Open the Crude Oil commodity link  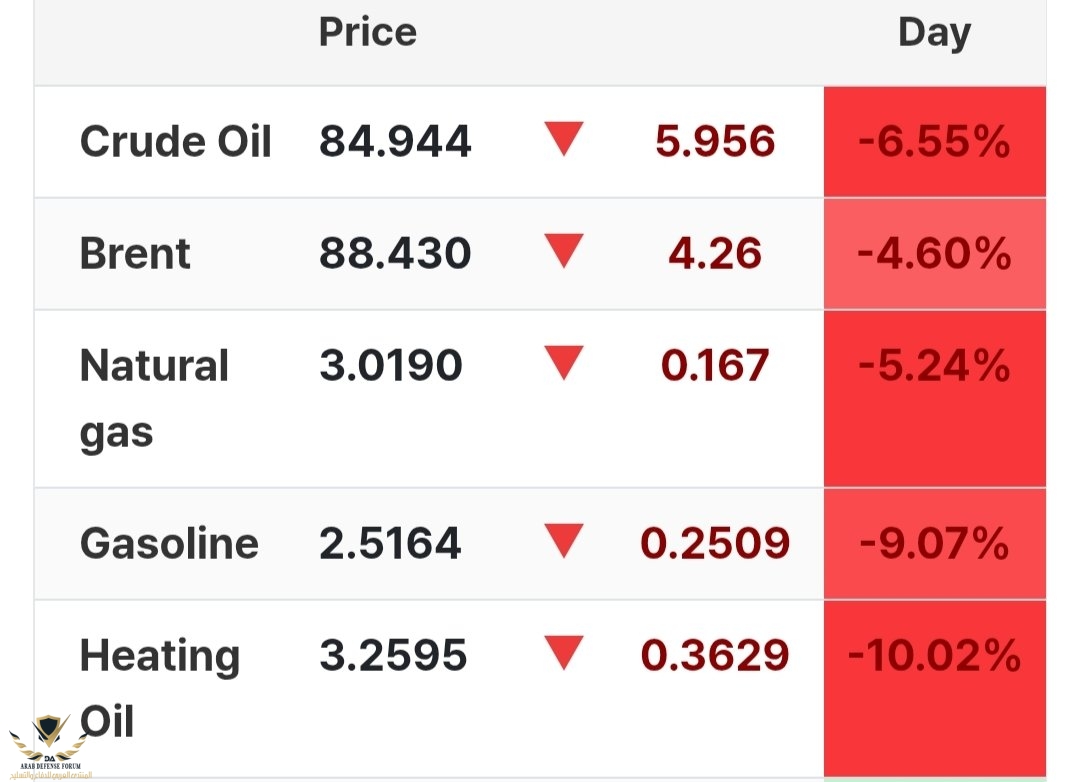176,141
